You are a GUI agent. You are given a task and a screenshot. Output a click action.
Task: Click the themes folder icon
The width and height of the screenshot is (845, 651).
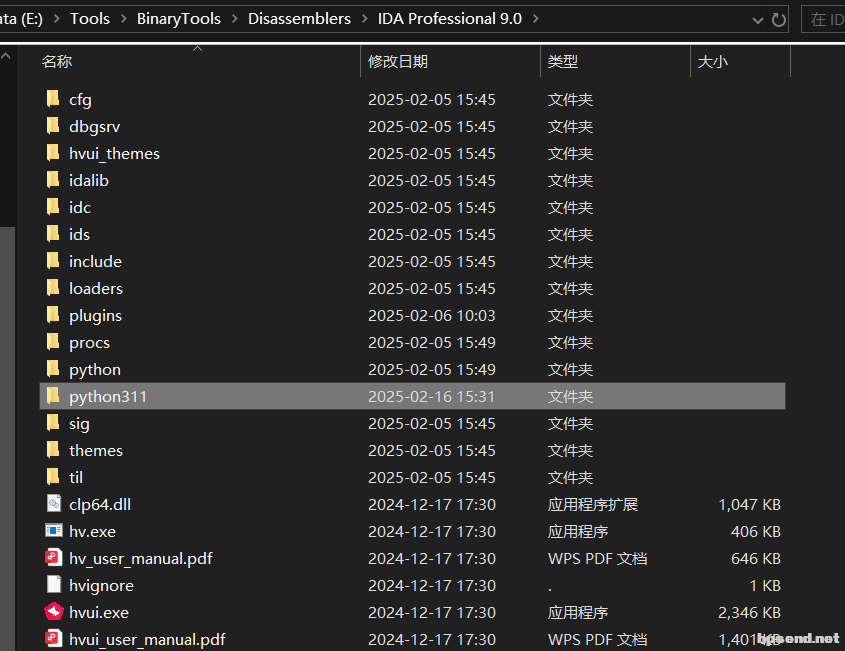click(53, 450)
